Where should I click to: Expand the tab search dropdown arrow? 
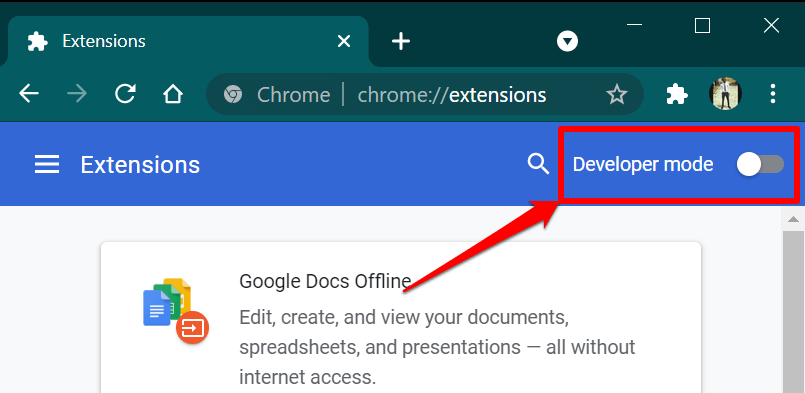coord(567,41)
